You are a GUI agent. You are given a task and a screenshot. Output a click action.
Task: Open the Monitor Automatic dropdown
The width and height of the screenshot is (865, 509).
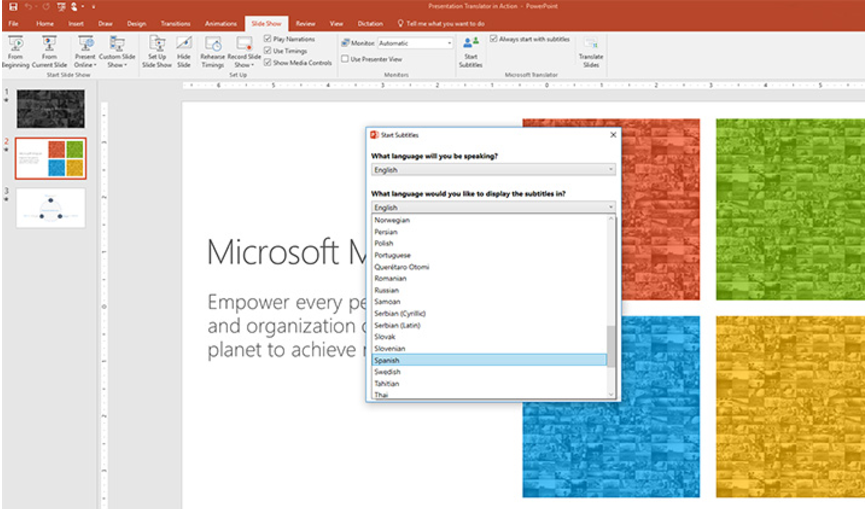(x=415, y=43)
